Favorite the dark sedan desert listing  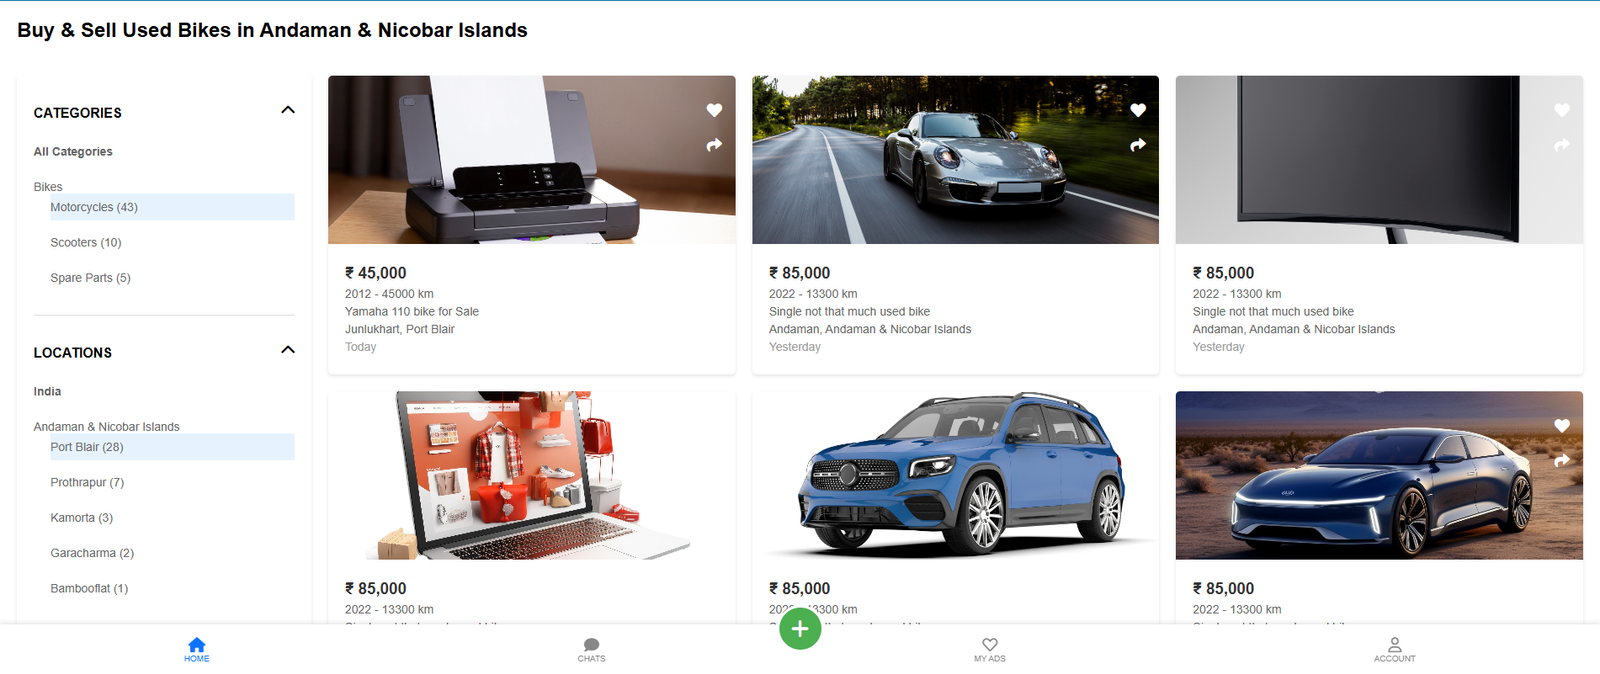(1562, 426)
